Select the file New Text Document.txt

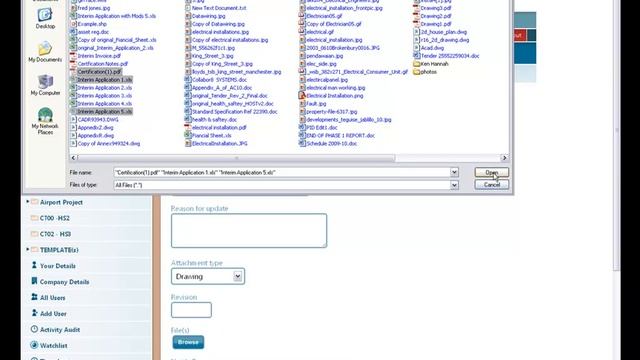click(x=219, y=8)
